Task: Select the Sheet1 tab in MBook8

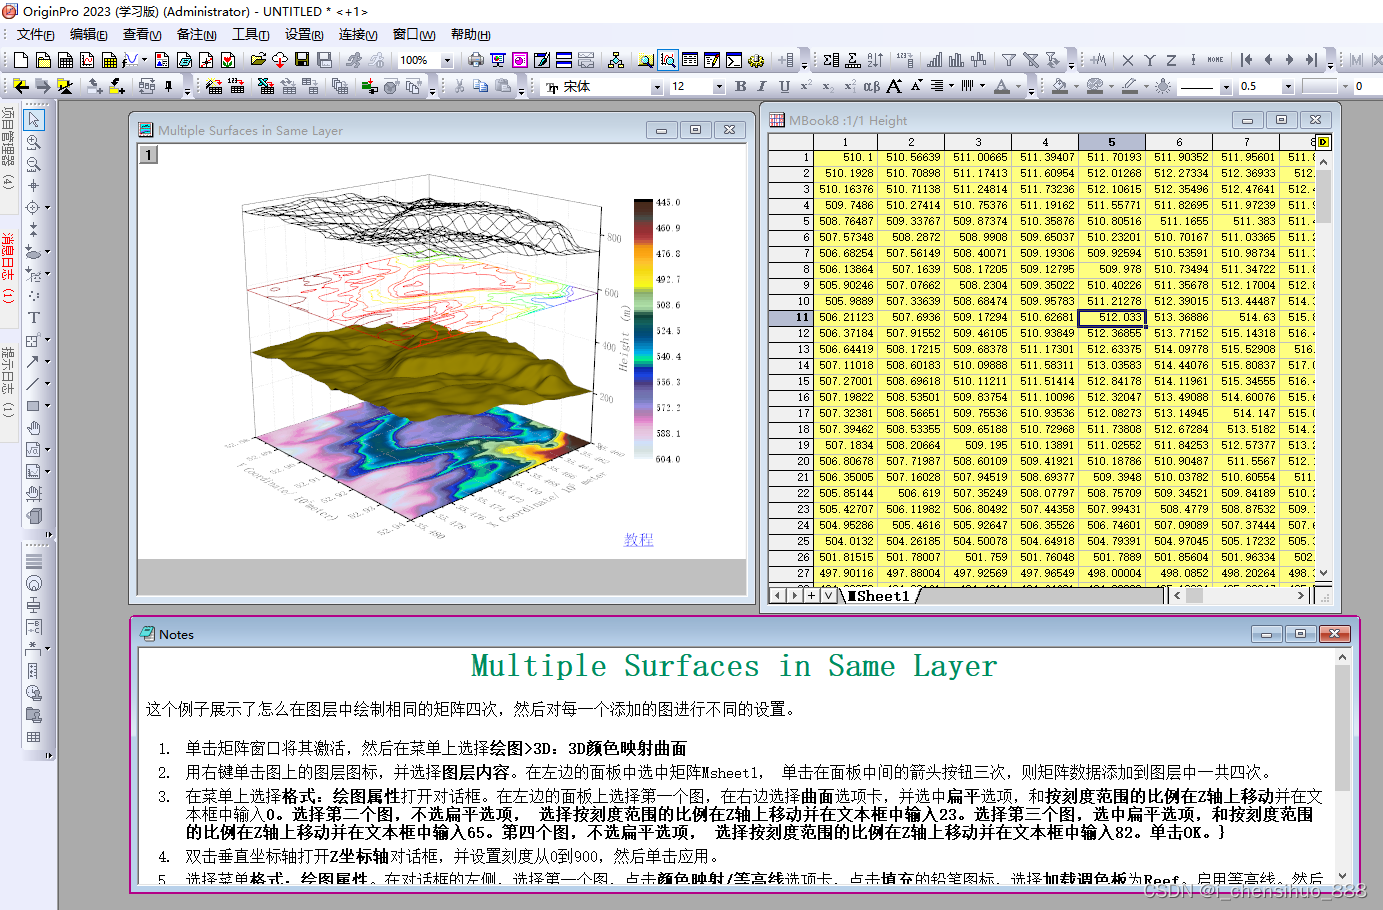Action: point(881,596)
